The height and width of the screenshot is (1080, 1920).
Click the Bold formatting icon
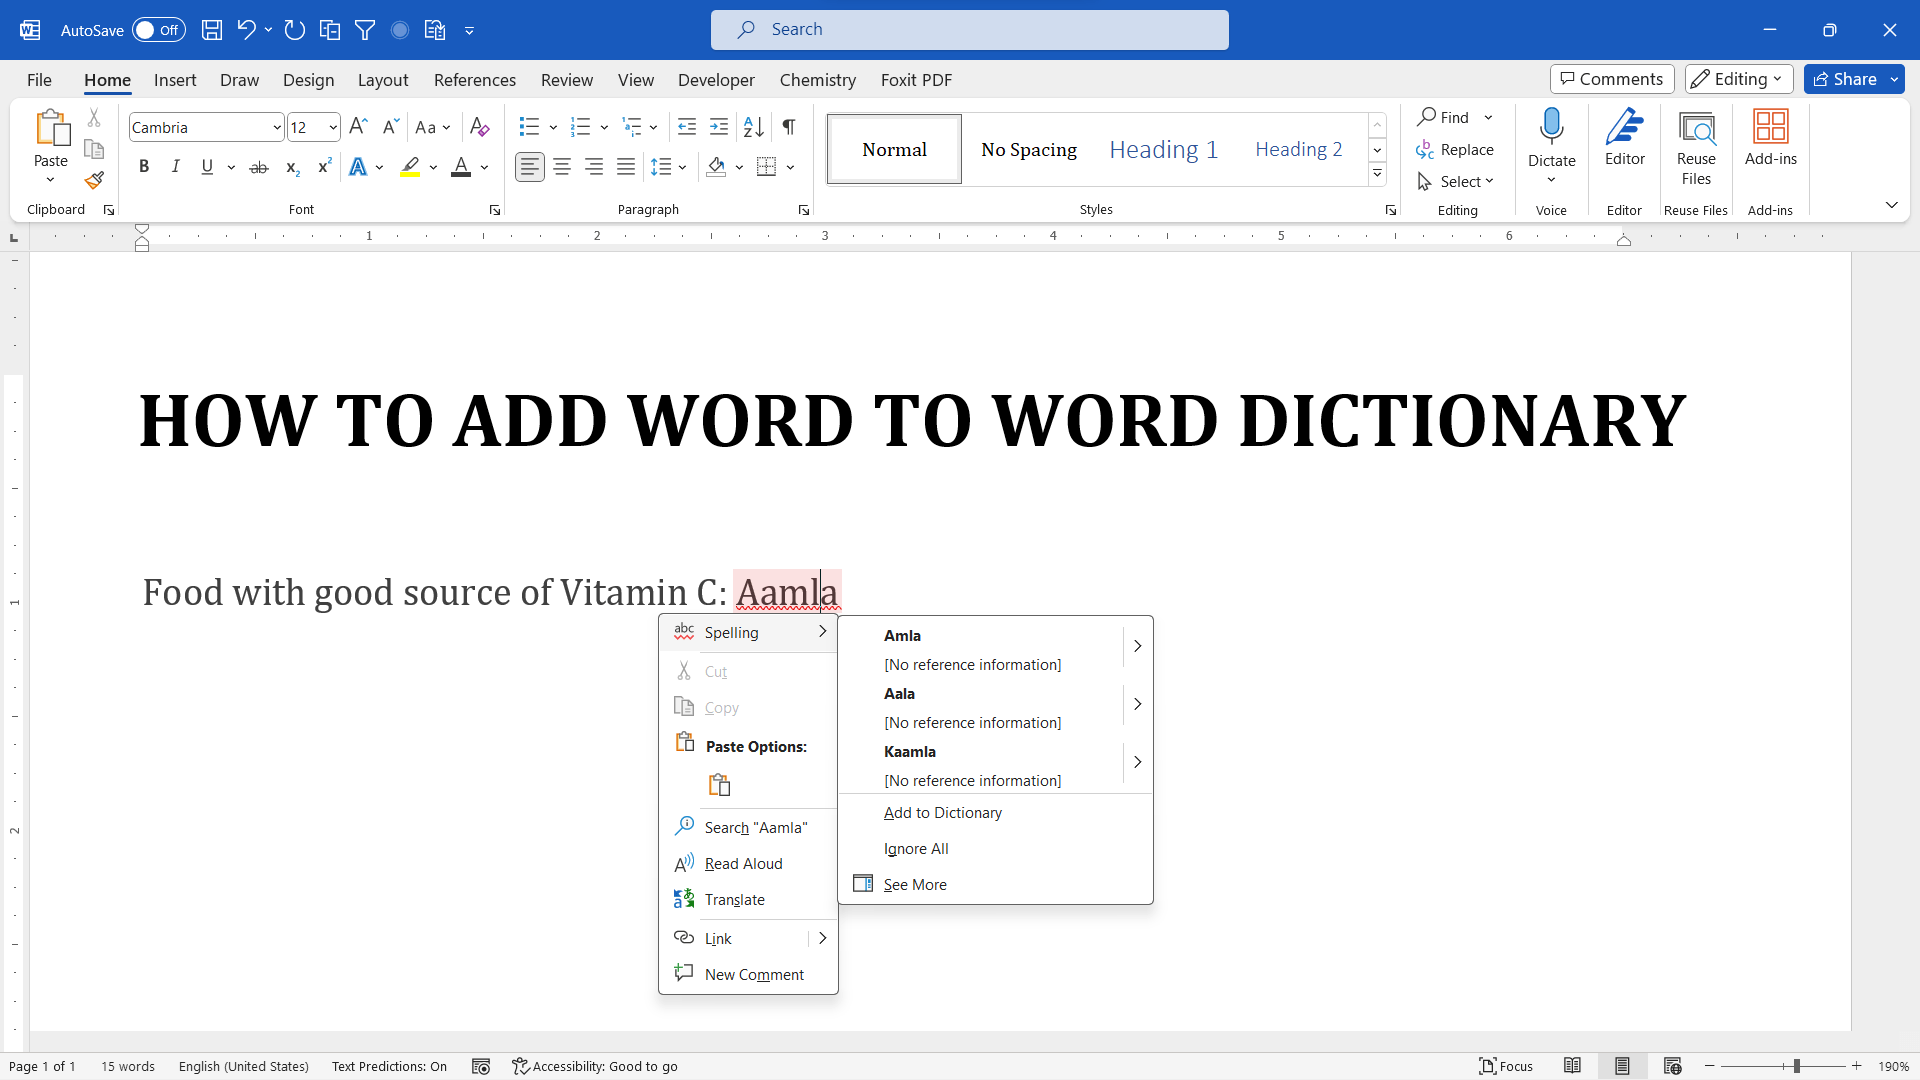point(144,166)
